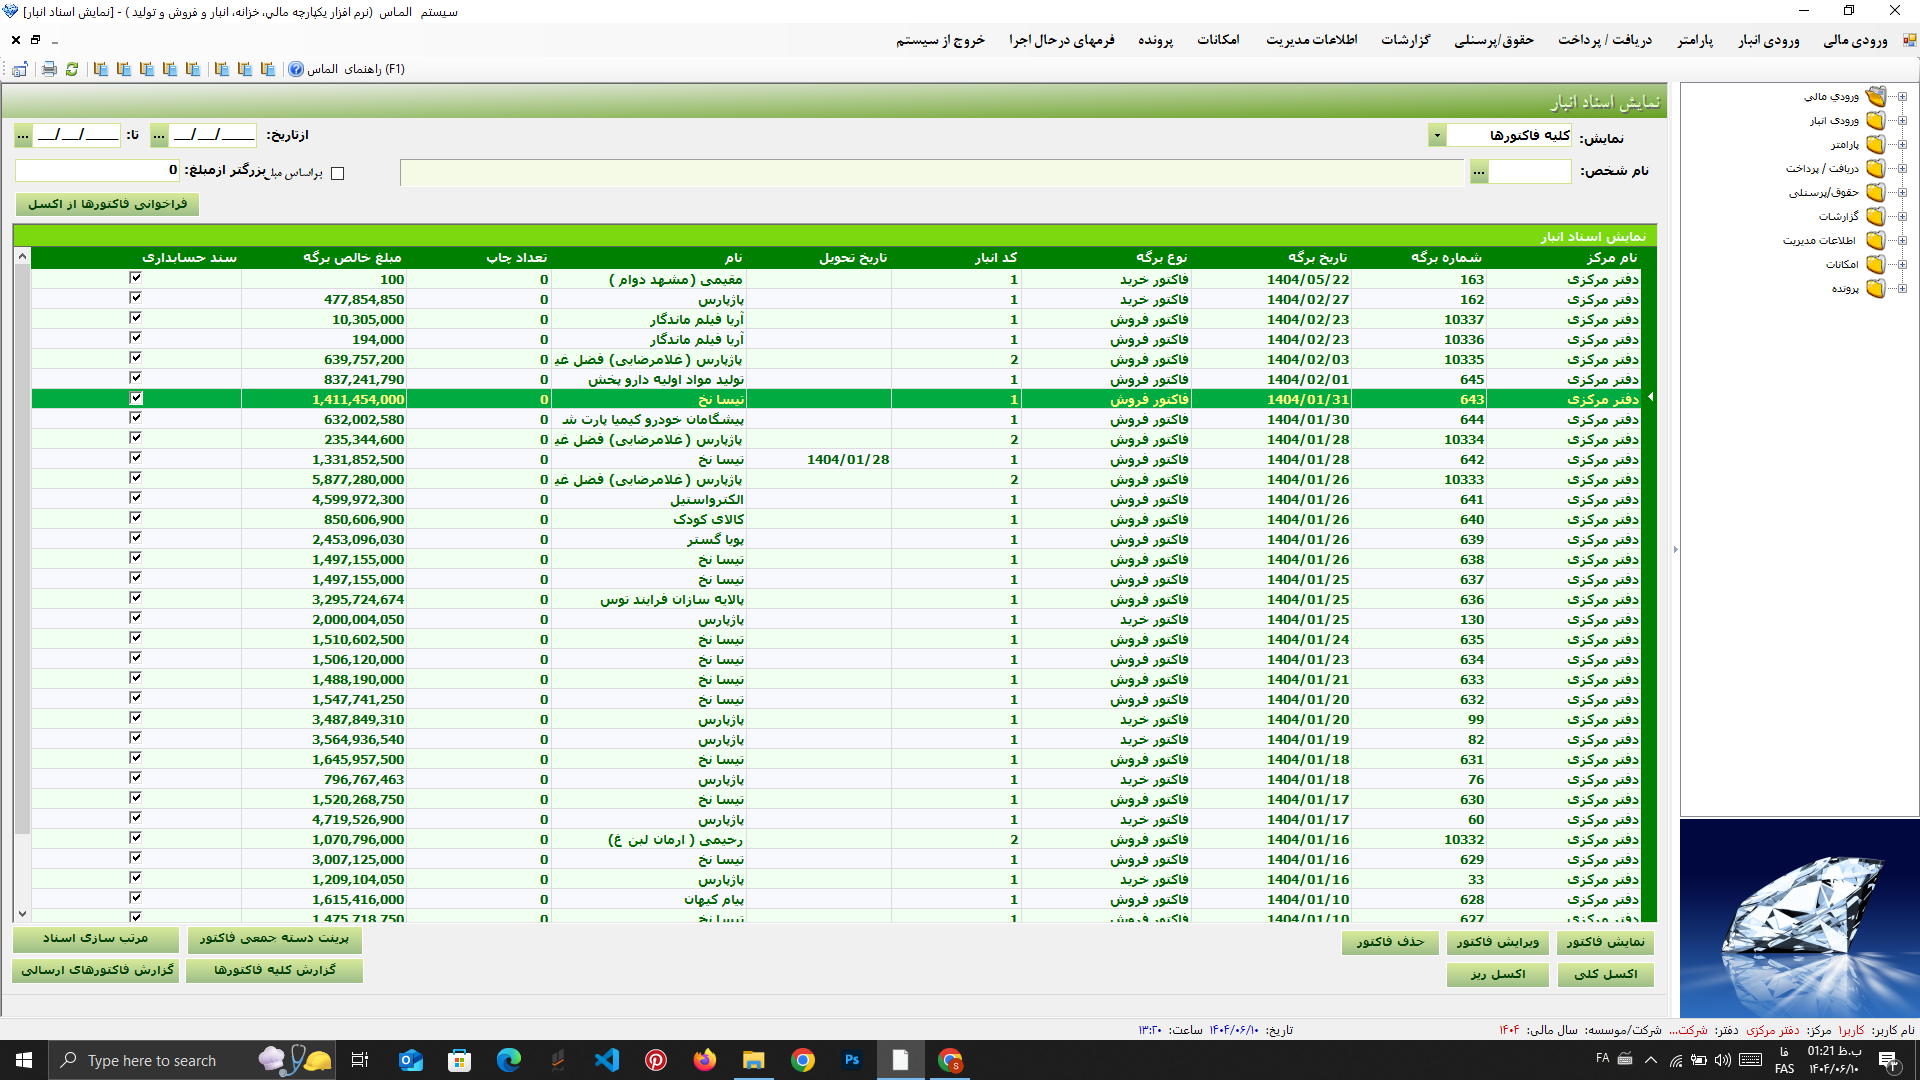Click the green refresh icon
The height and width of the screenshot is (1080, 1920).
click(x=72, y=69)
